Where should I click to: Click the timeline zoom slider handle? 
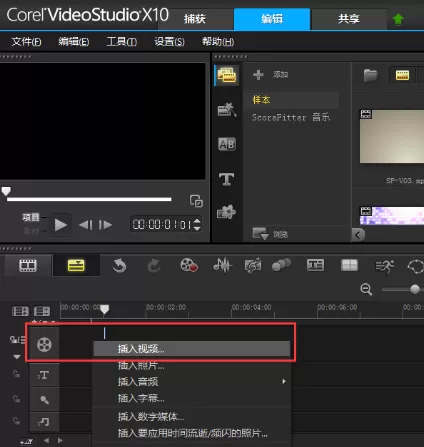tap(415, 289)
